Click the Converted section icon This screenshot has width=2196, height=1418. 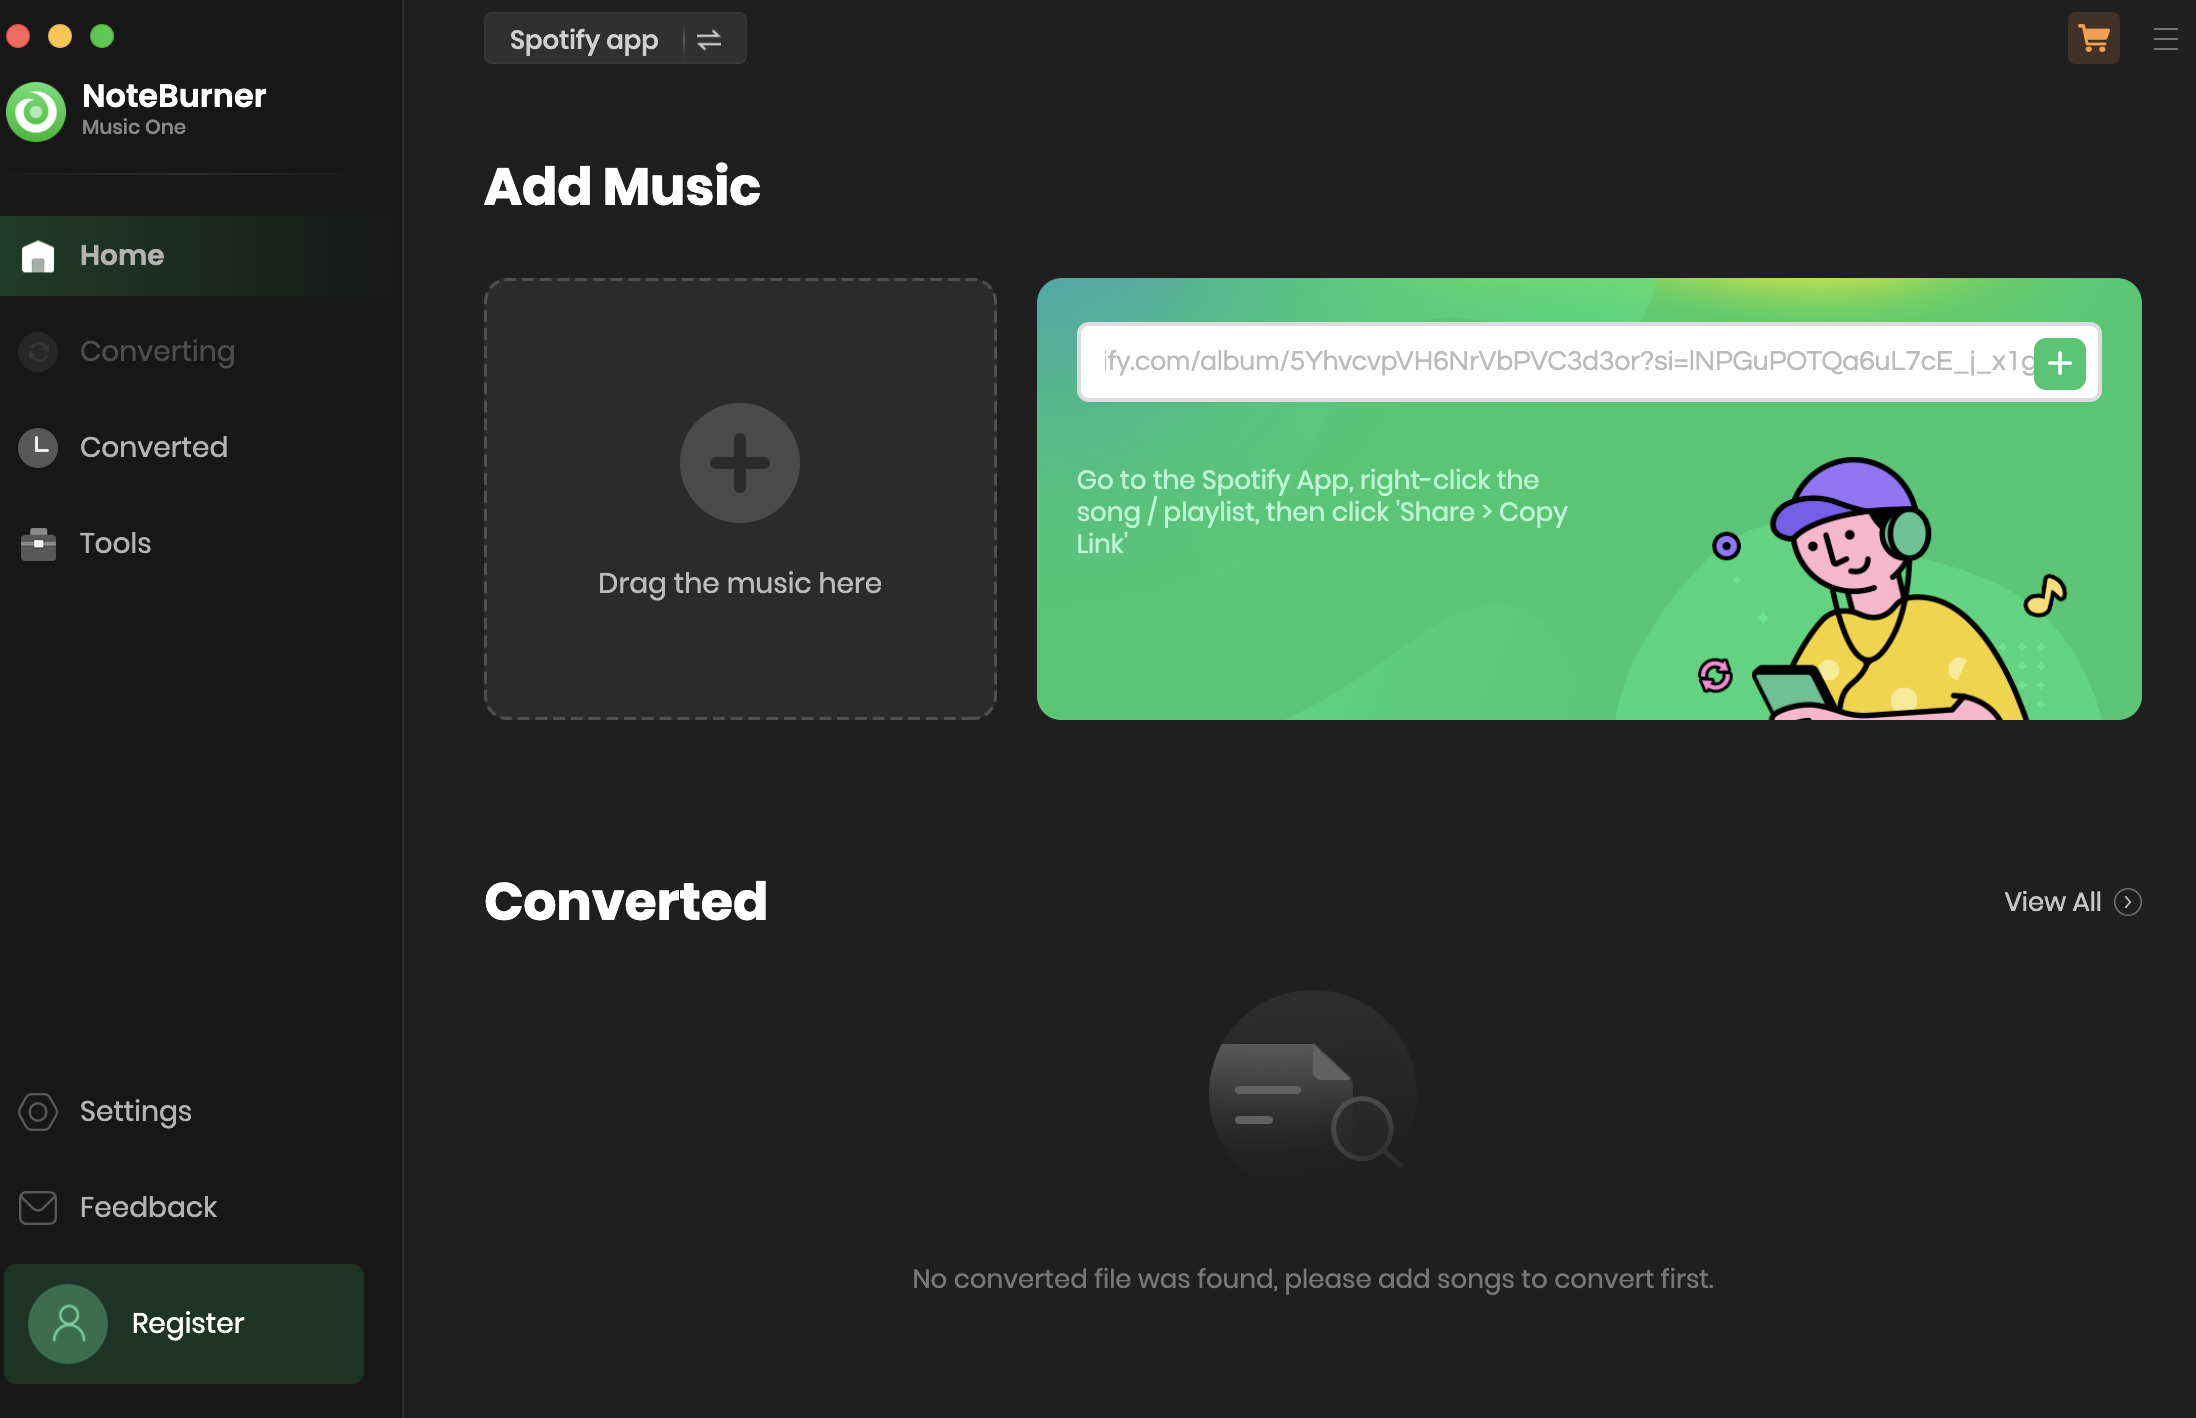[x=40, y=447]
